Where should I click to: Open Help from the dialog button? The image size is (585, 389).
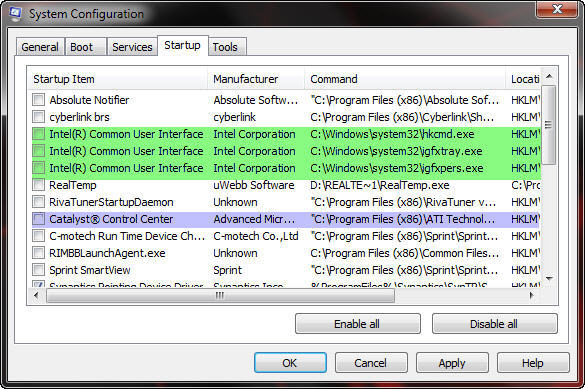(x=533, y=363)
